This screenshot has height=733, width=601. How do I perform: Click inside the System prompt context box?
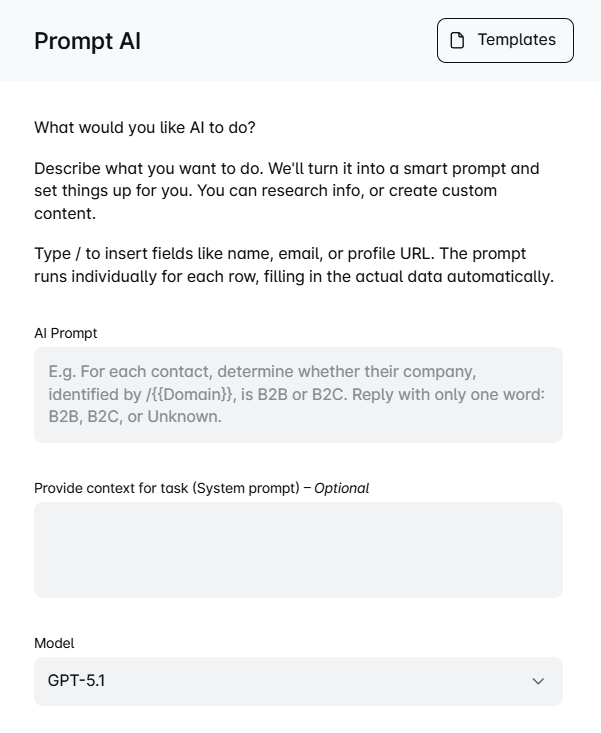(298, 550)
